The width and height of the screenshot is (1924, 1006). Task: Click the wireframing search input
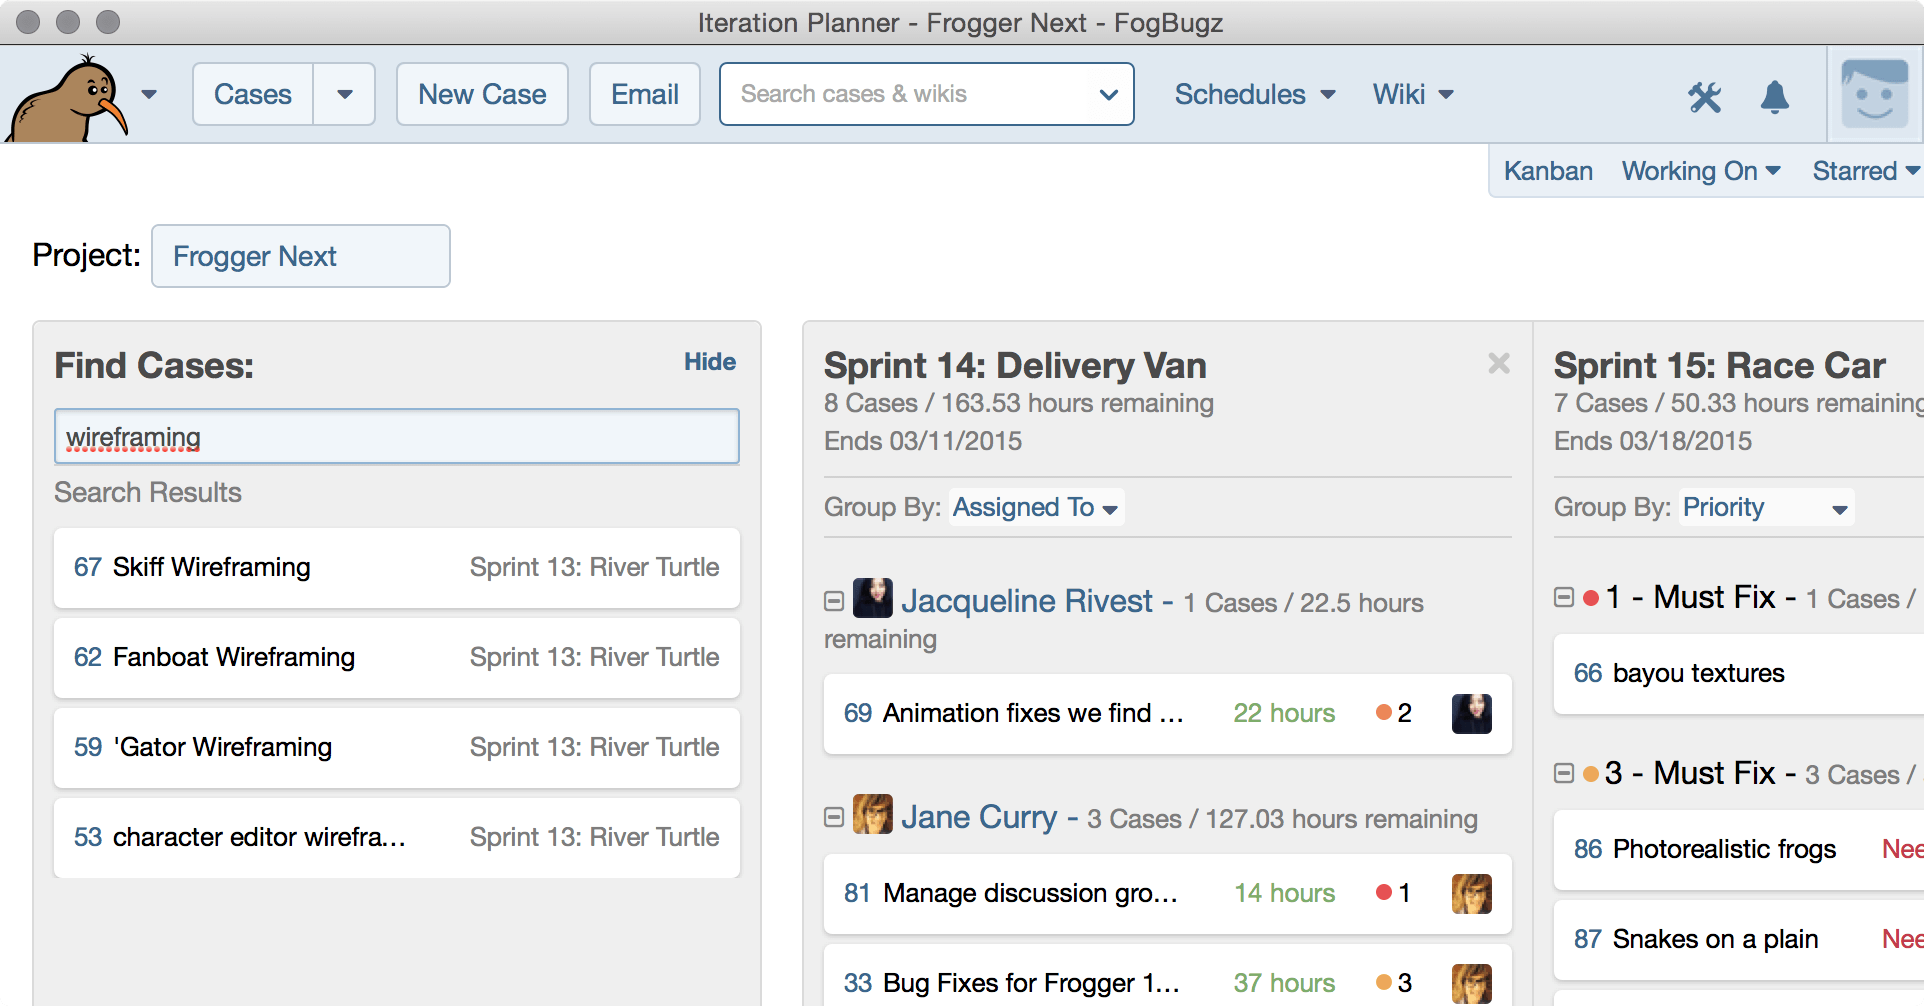point(397,437)
